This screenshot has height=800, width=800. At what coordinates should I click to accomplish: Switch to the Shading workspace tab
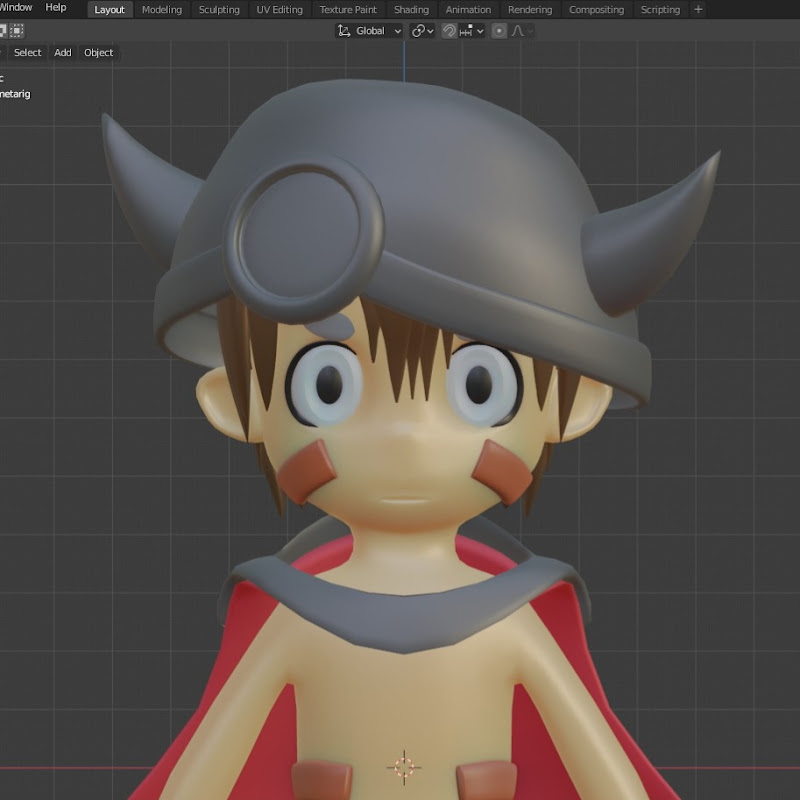pyautogui.click(x=411, y=10)
